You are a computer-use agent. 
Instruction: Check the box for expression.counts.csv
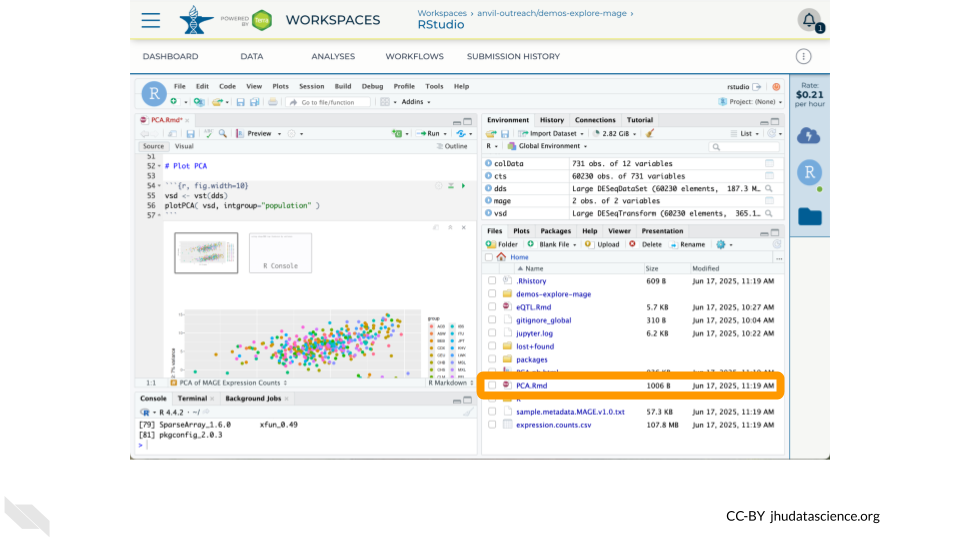tap(492, 425)
